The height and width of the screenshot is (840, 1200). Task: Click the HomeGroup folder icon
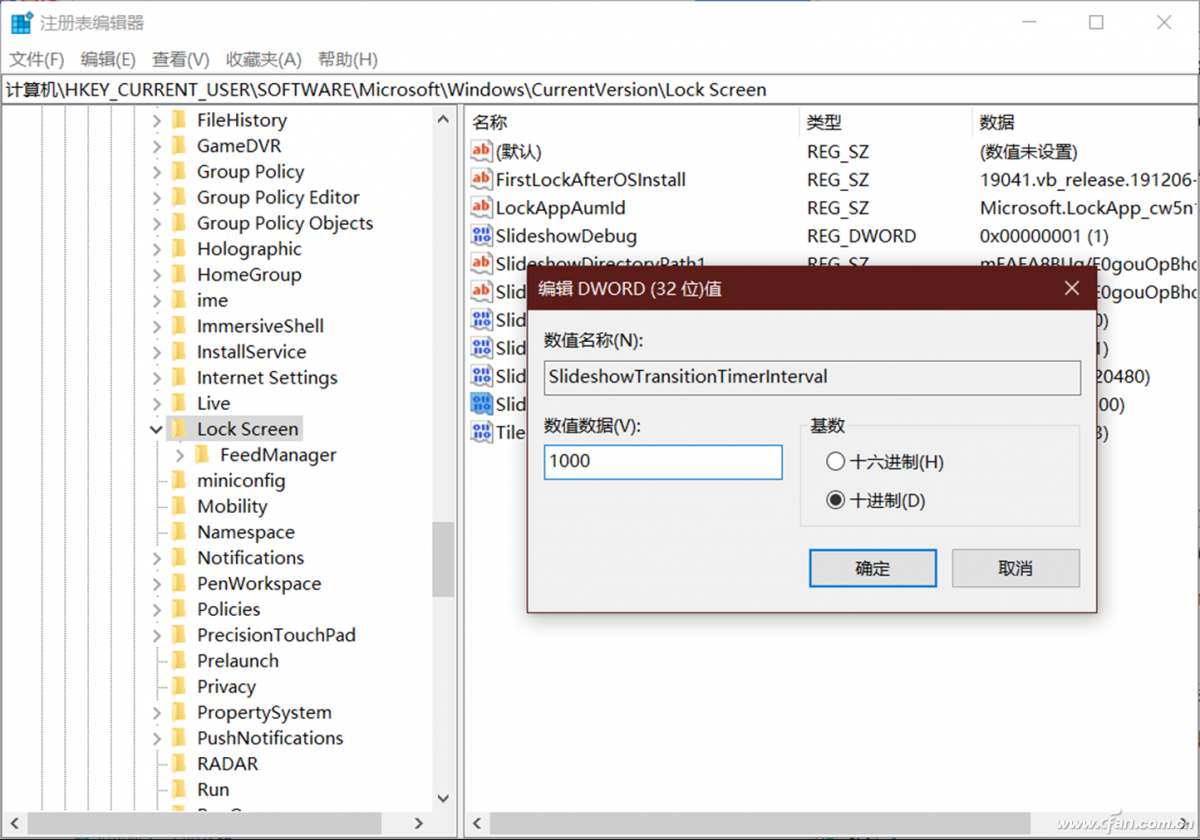coord(179,275)
